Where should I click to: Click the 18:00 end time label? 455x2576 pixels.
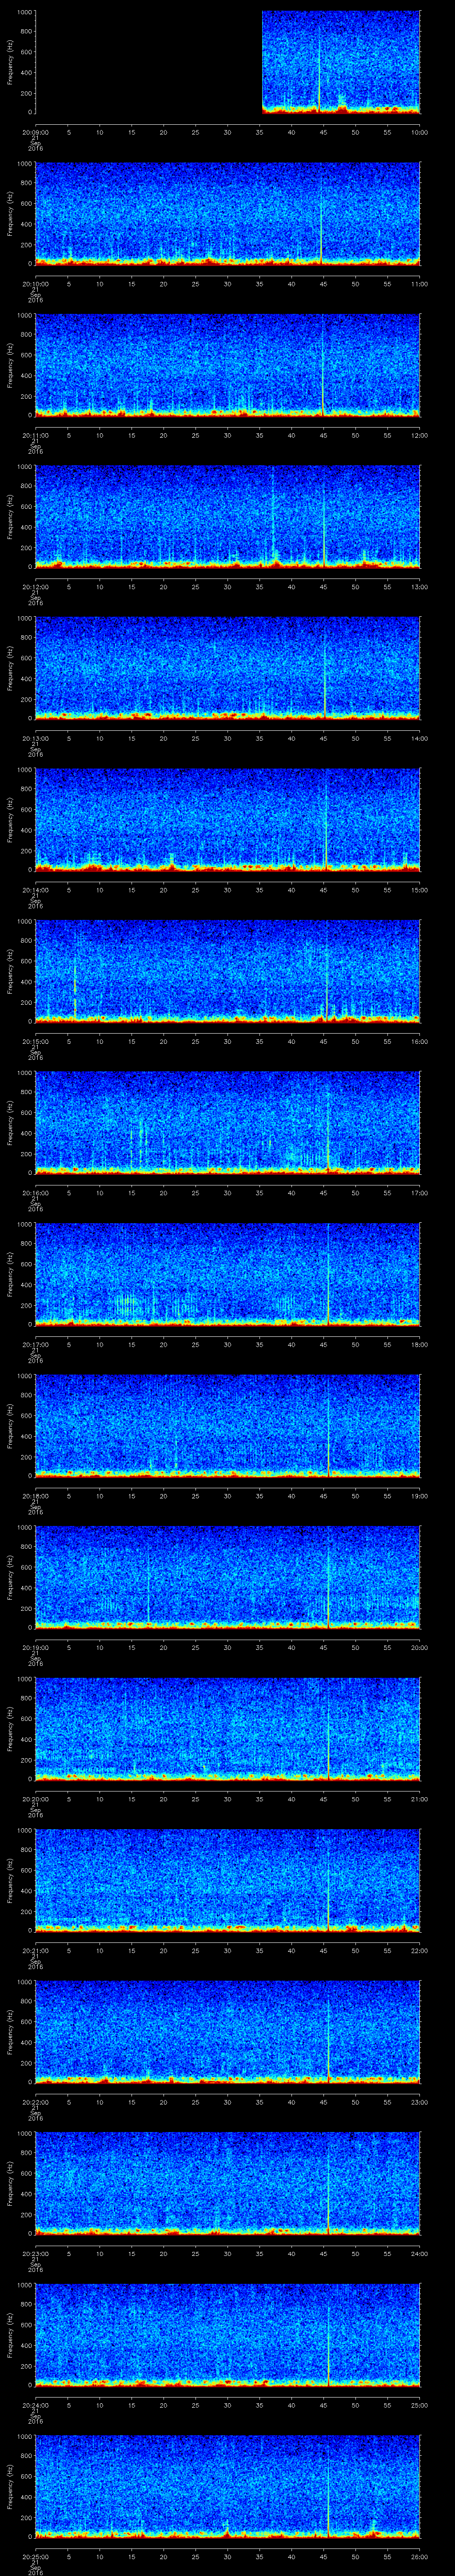(x=419, y=1344)
